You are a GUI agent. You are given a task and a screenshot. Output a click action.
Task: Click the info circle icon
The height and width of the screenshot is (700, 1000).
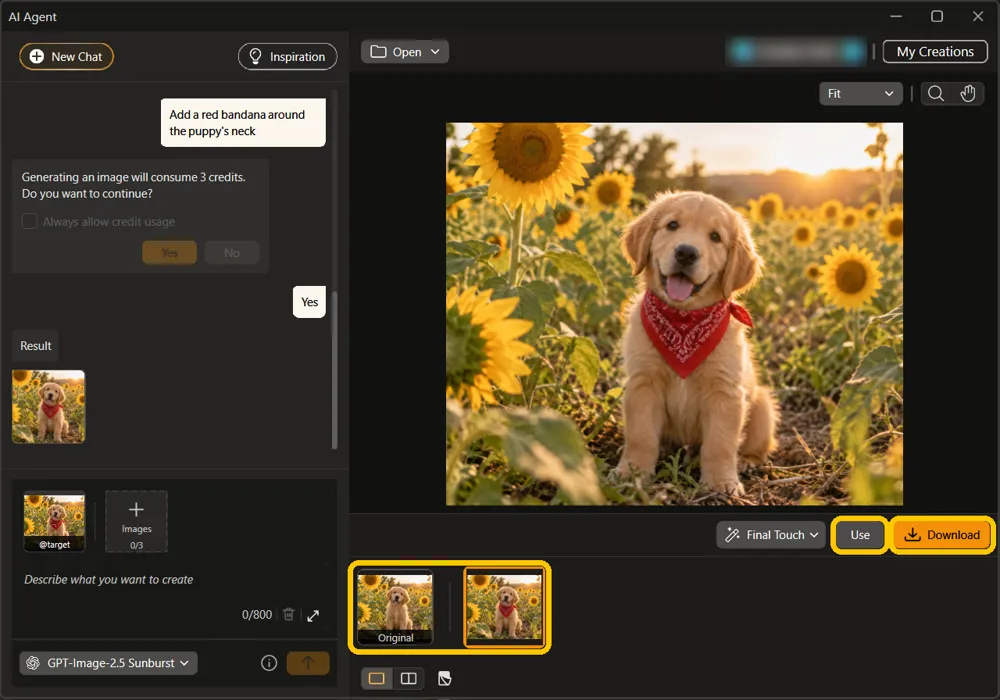pyautogui.click(x=269, y=663)
